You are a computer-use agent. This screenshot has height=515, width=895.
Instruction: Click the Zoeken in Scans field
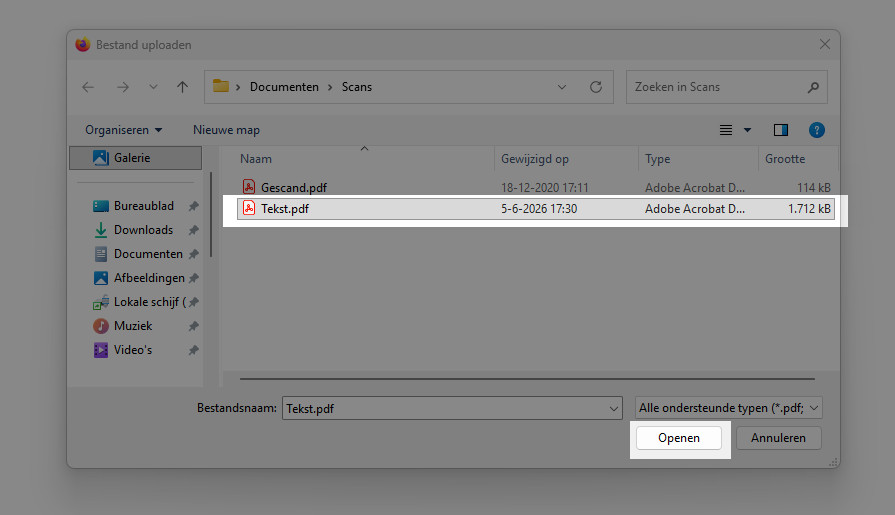point(716,87)
